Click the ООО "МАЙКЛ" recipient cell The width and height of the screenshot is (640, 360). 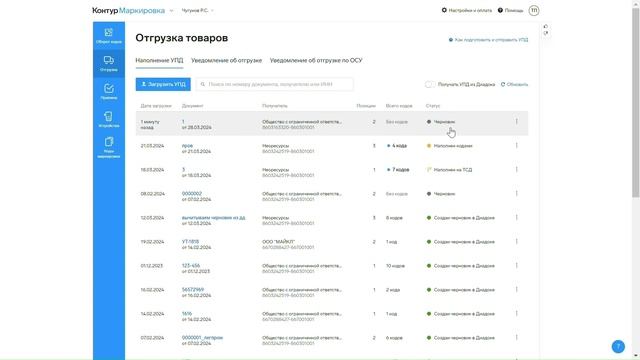click(288, 244)
